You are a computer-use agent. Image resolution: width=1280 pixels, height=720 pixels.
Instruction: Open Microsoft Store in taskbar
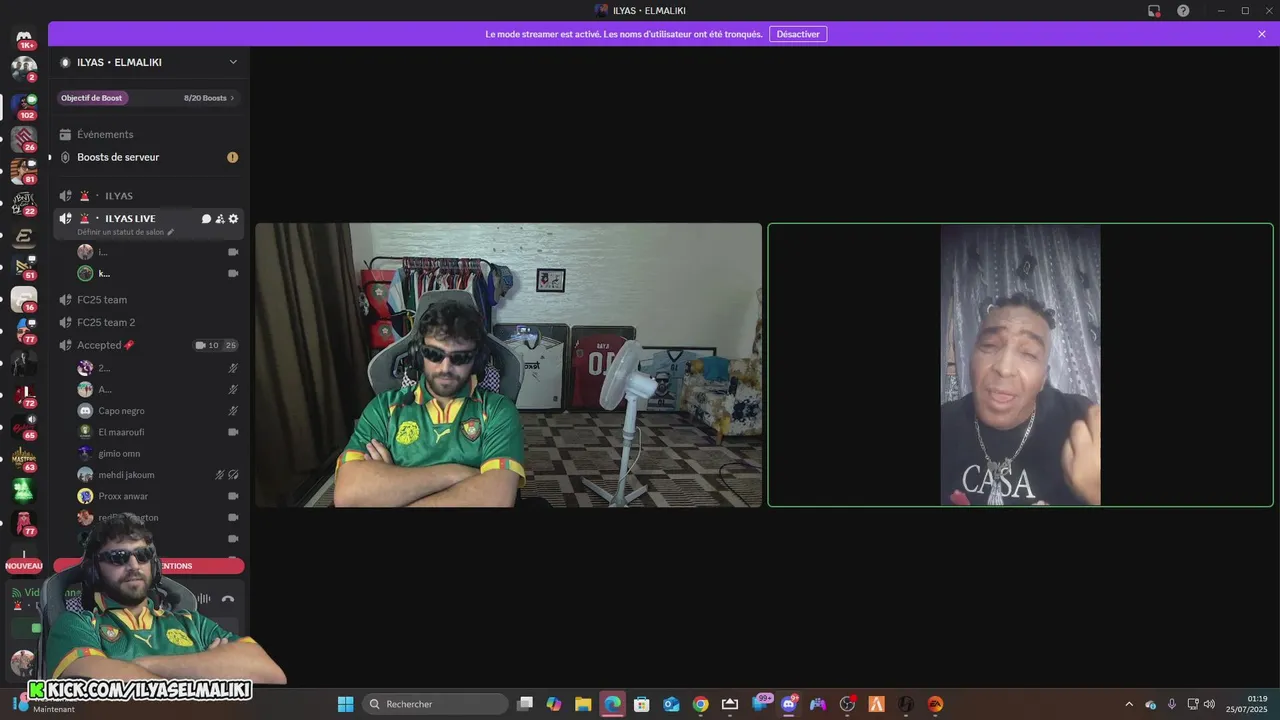[642, 704]
